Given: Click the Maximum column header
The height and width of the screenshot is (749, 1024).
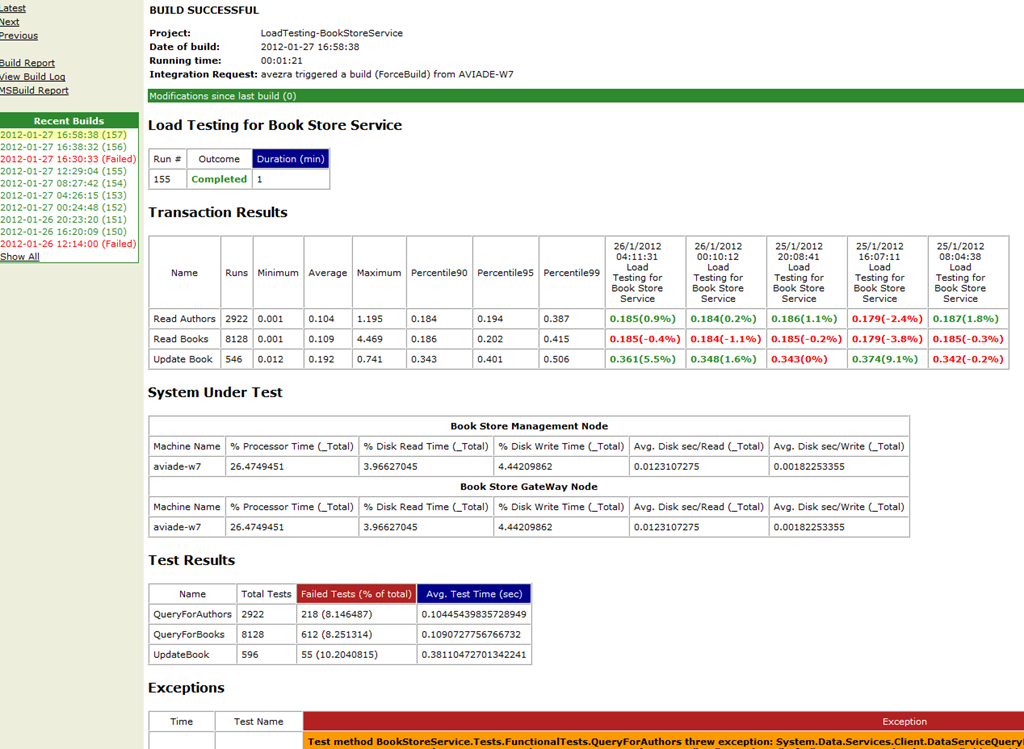Looking at the screenshot, I should point(379,273).
